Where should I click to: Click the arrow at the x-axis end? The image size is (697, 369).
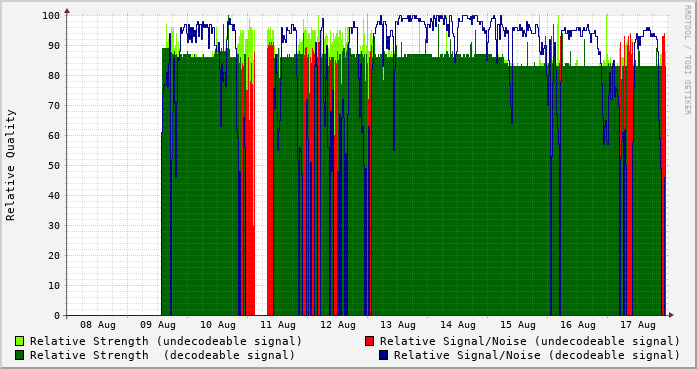tap(671, 315)
